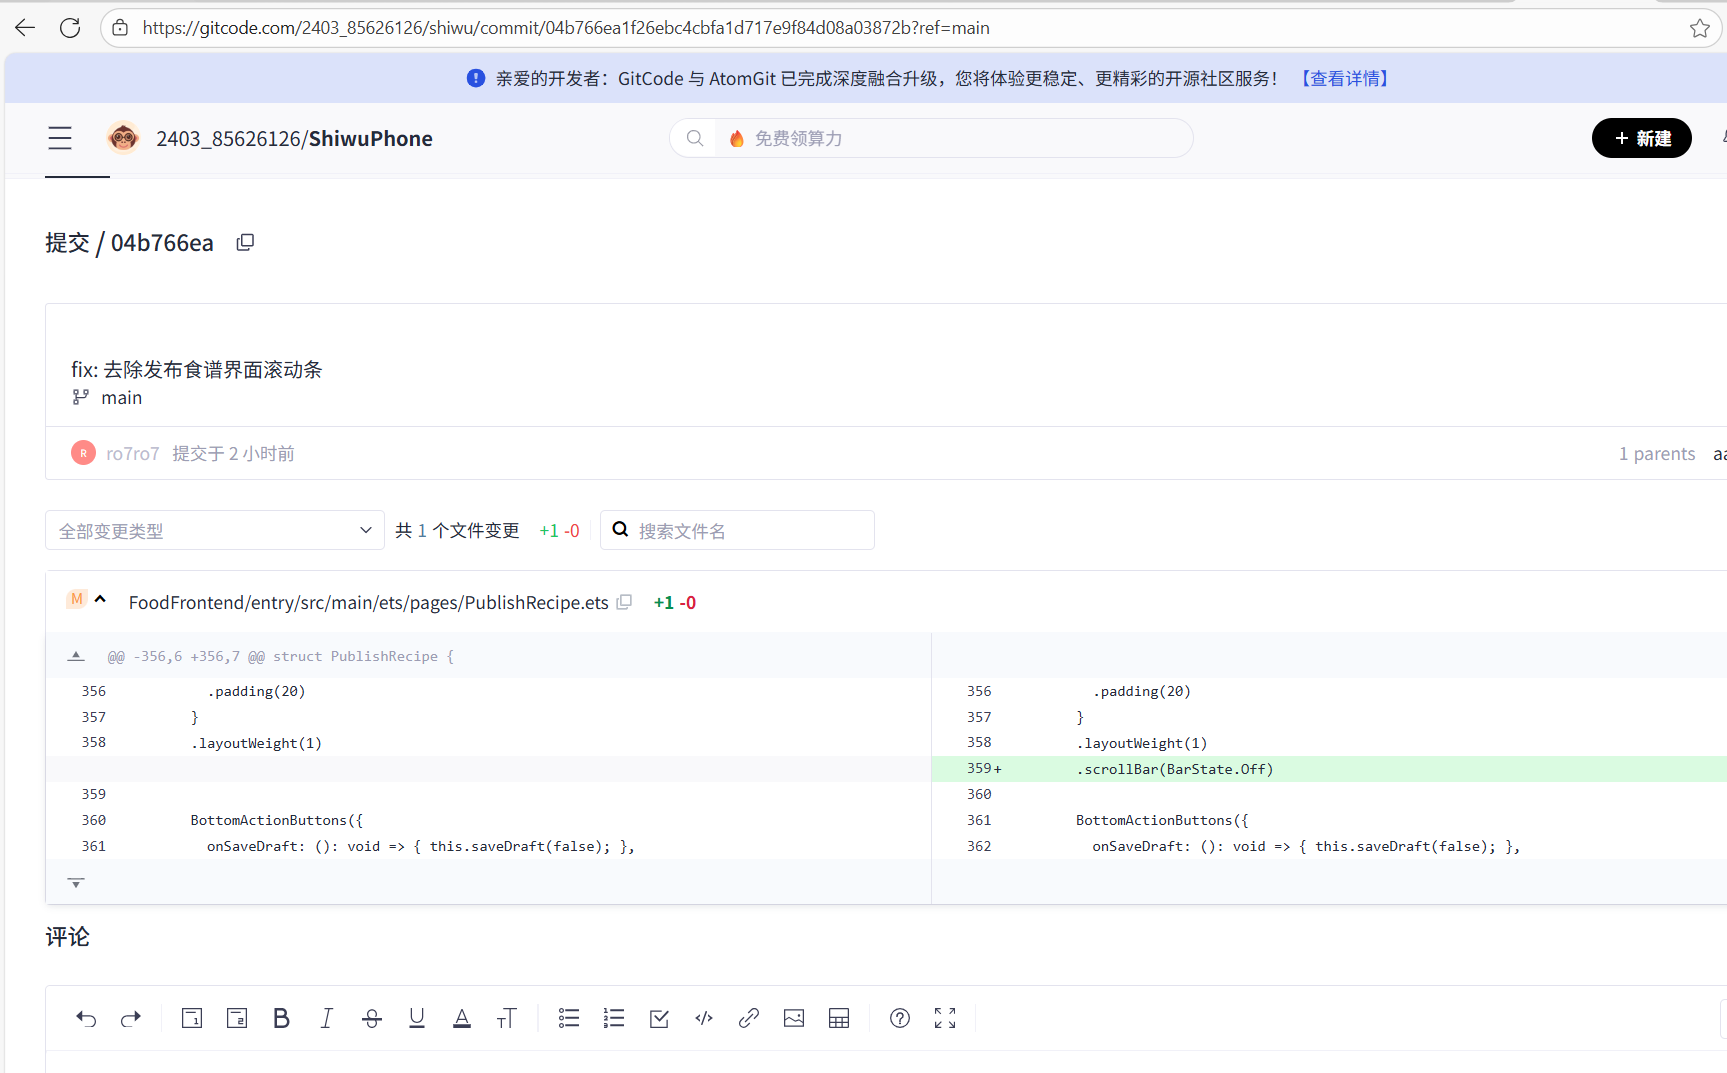Apply strikethrough in comment editor
The width and height of the screenshot is (1727, 1073).
[372, 1018]
